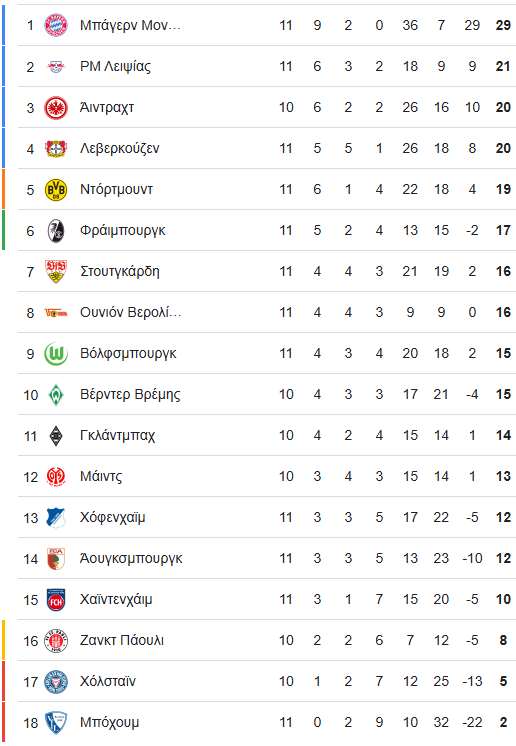Click the RB Leipzig club logo

click(56, 67)
